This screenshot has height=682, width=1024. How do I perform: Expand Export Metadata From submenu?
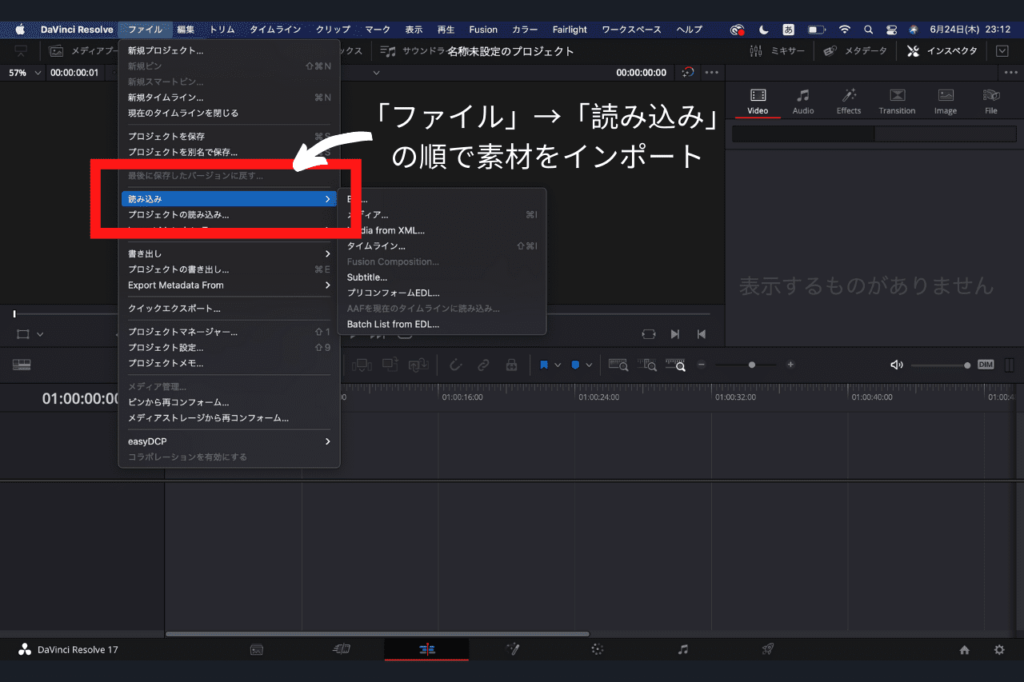click(229, 285)
